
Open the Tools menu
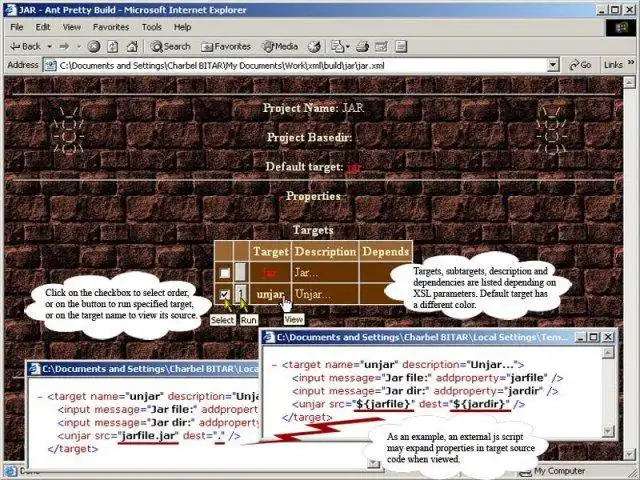pyautogui.click(x=152, y=27)
